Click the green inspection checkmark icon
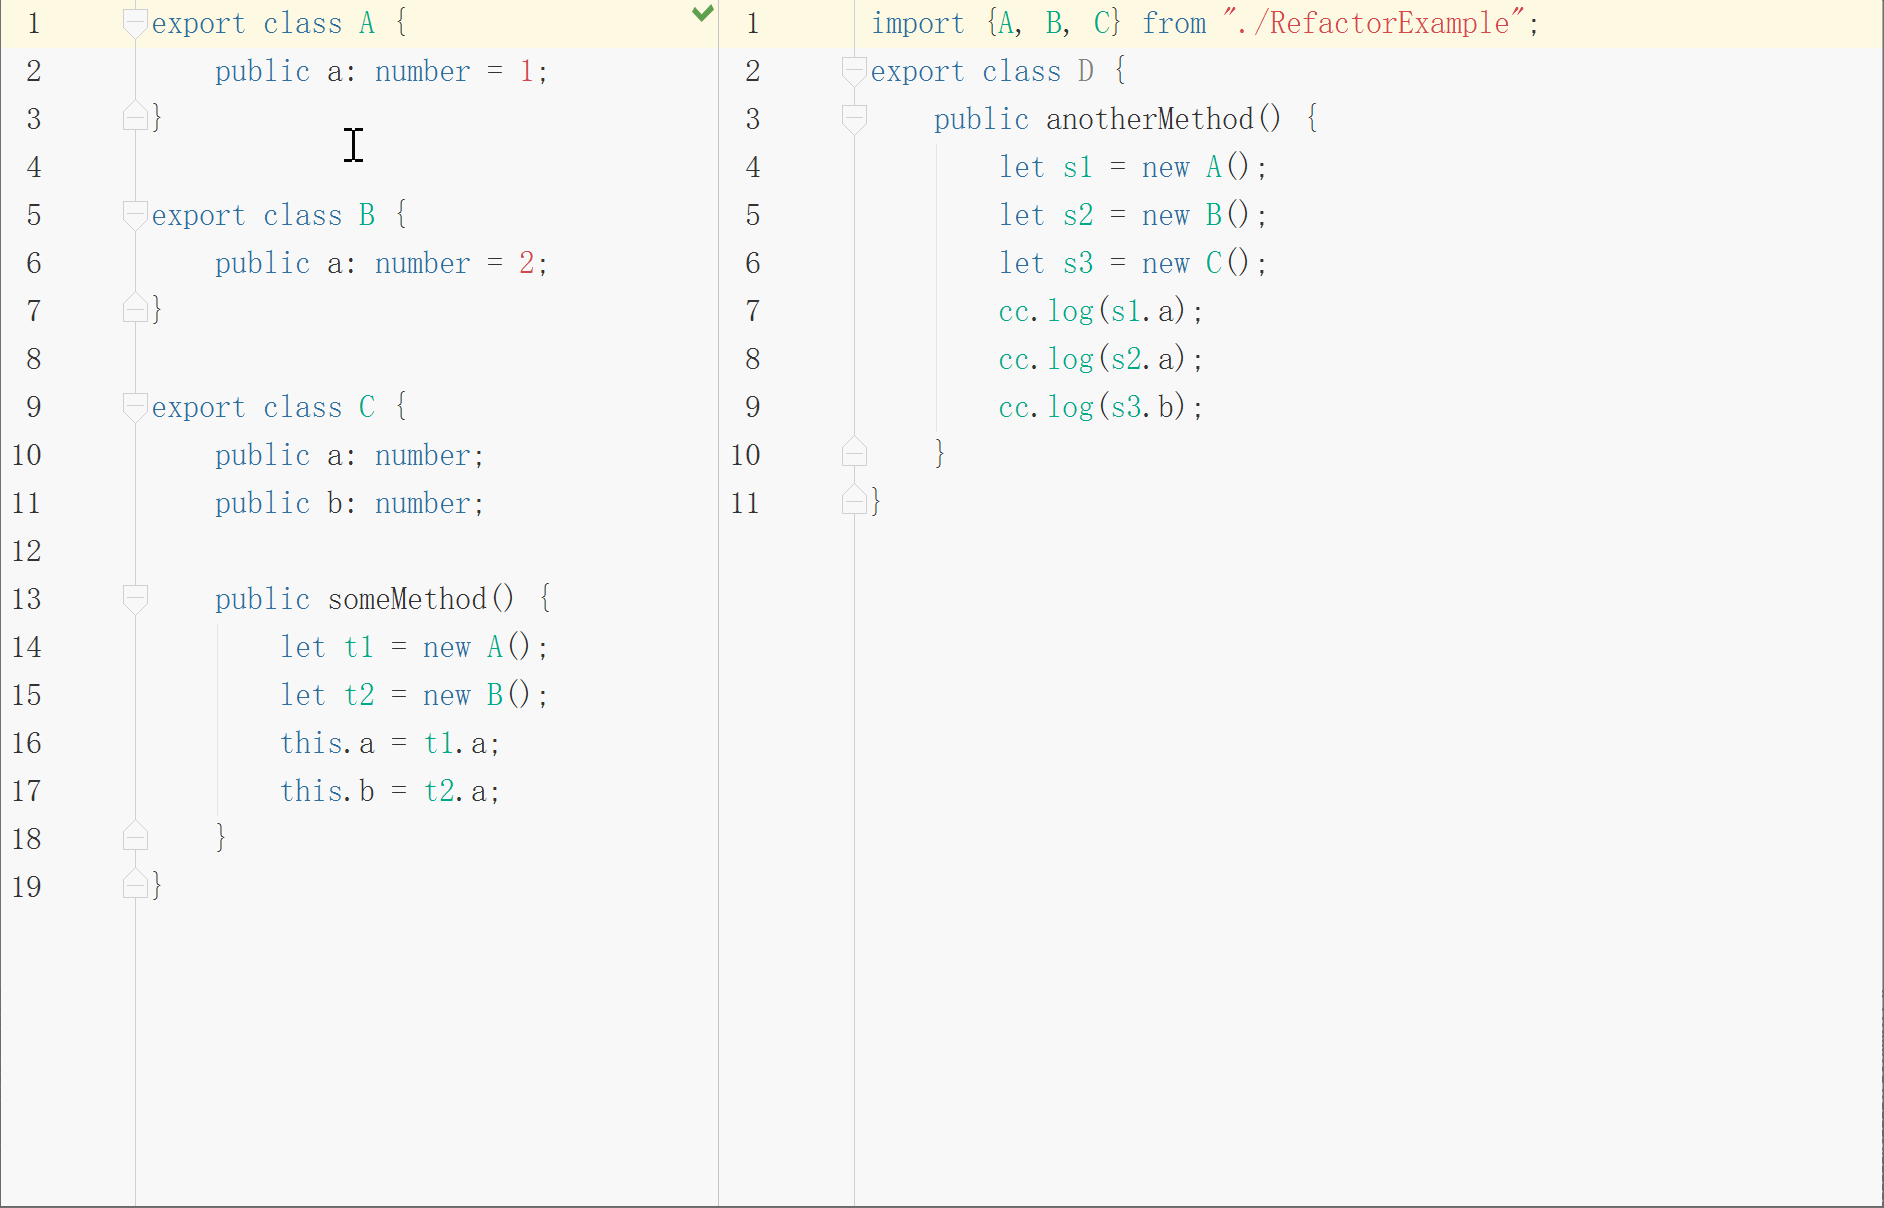The height and width of the screenshot is (1208, 1884). tap(703, 13)
